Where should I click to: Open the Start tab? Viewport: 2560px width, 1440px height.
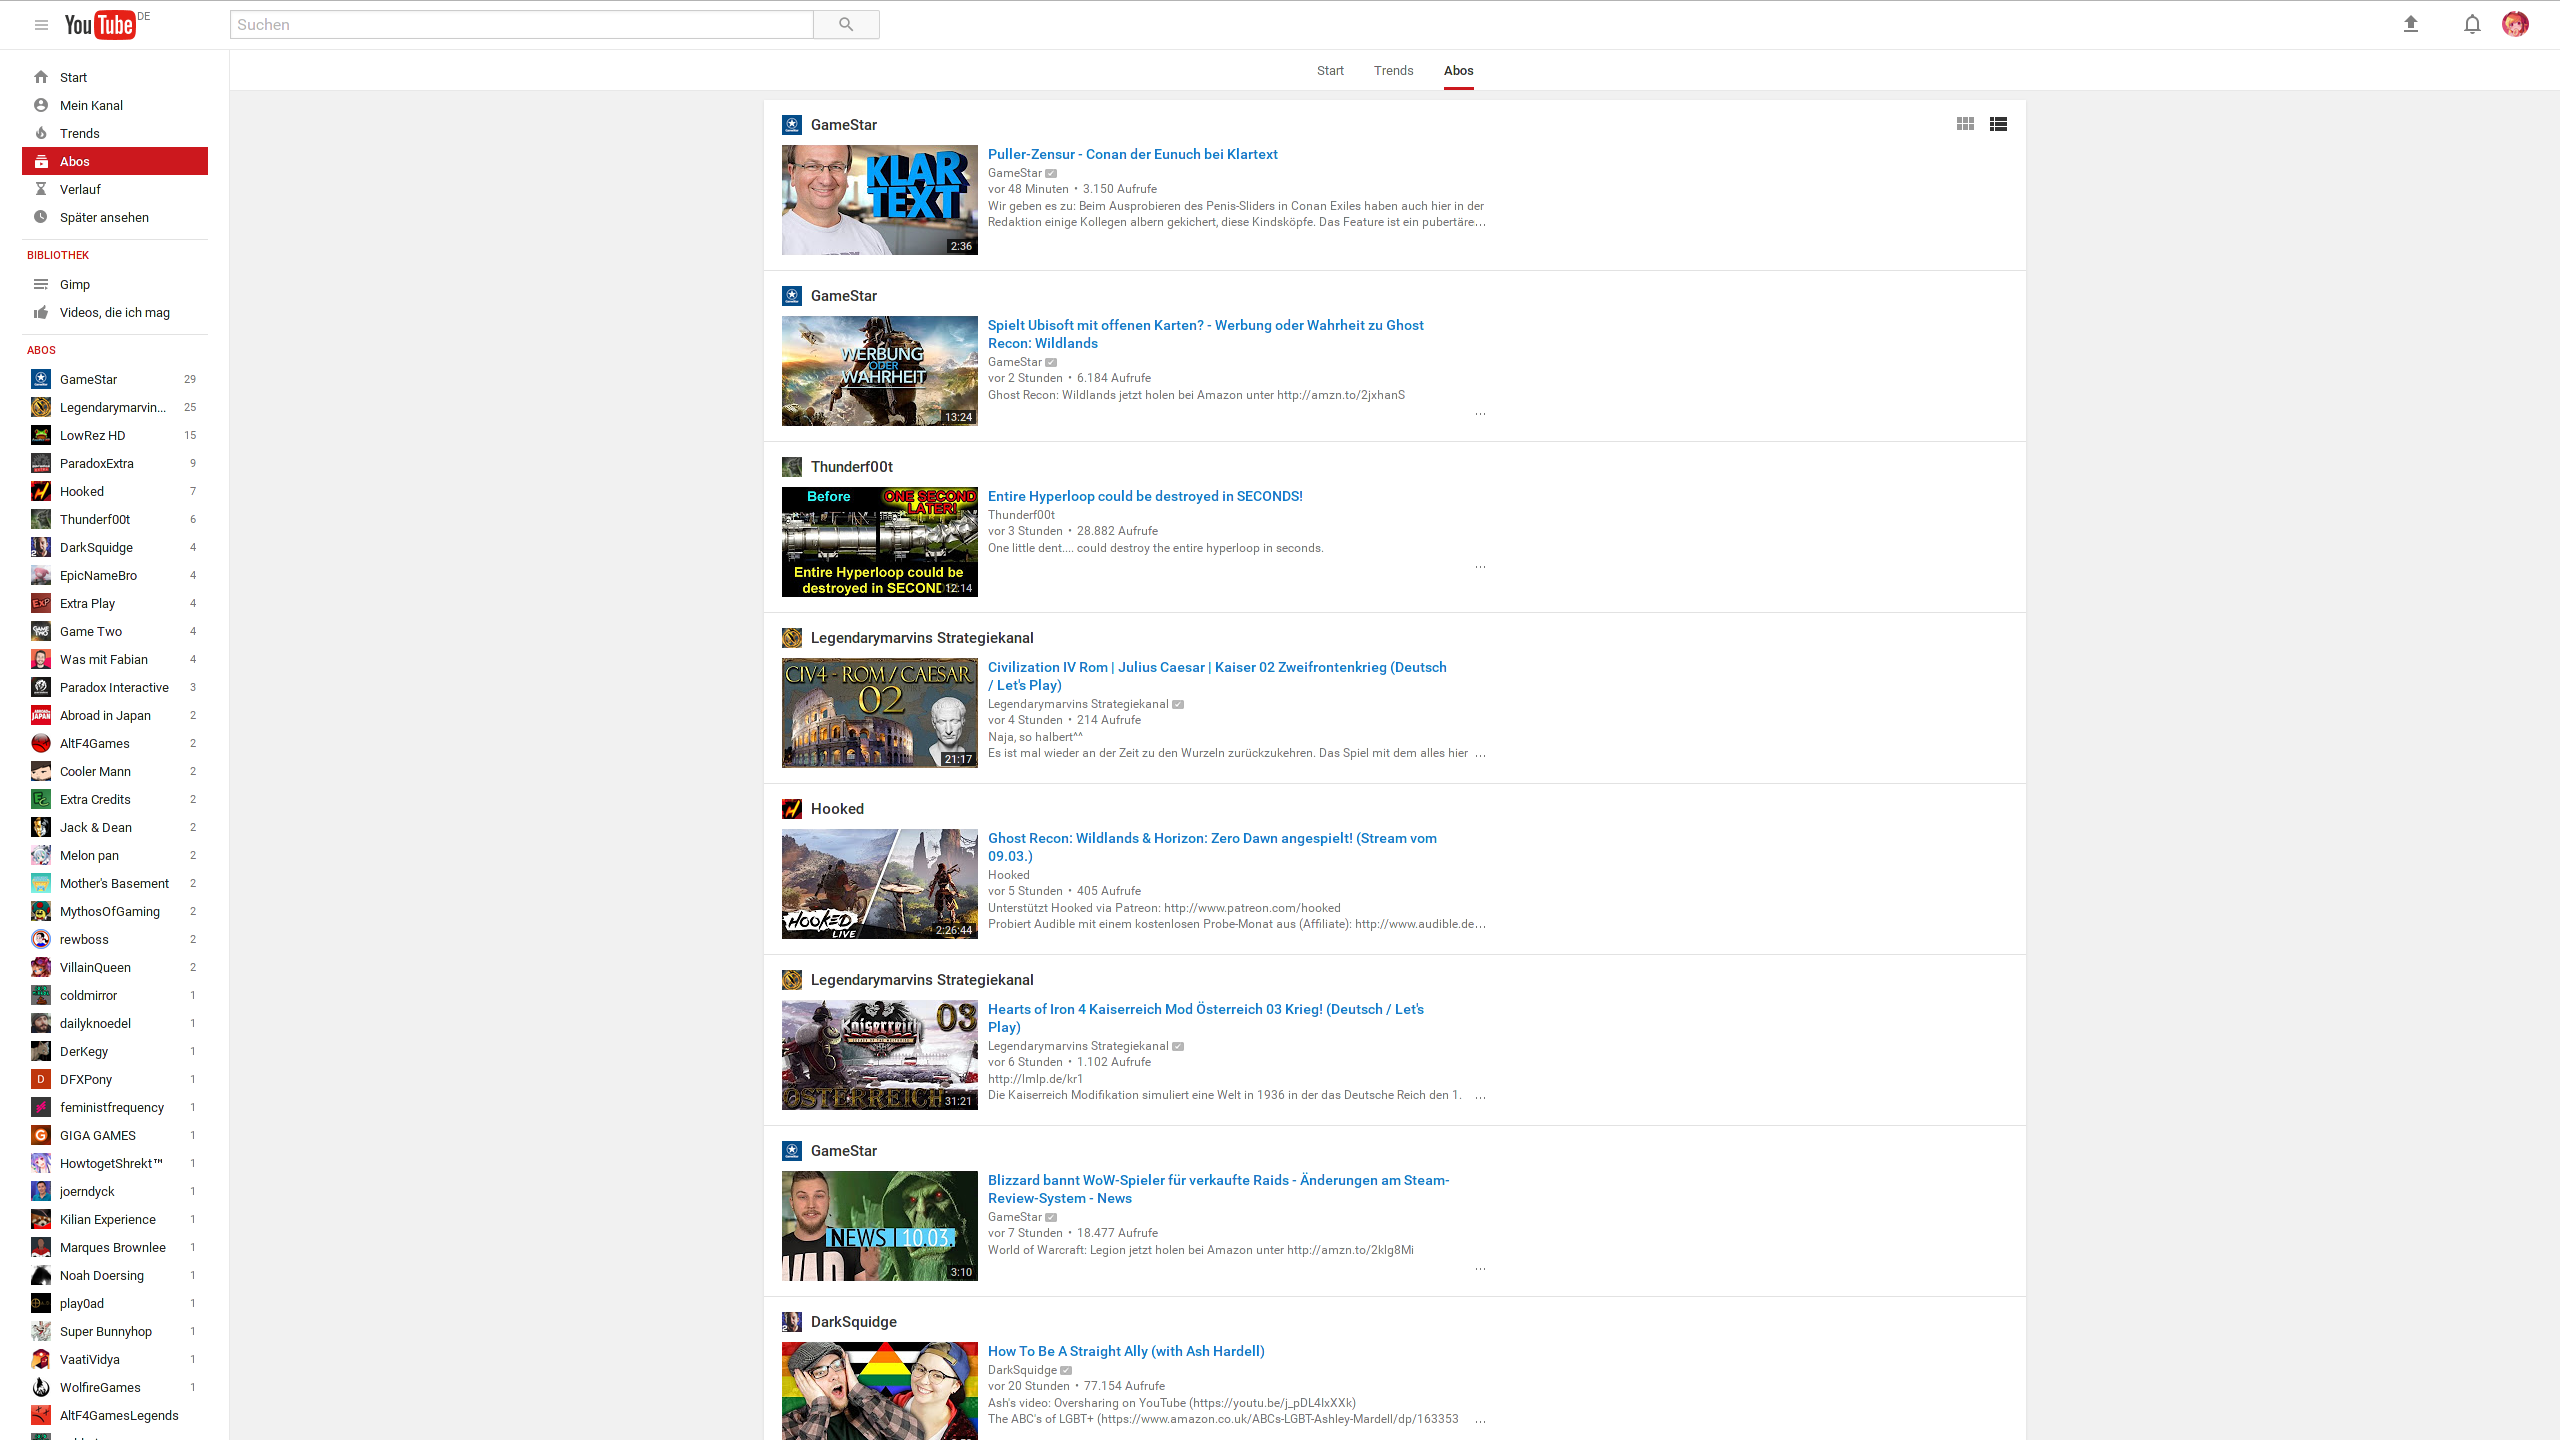pos(1330,71)
